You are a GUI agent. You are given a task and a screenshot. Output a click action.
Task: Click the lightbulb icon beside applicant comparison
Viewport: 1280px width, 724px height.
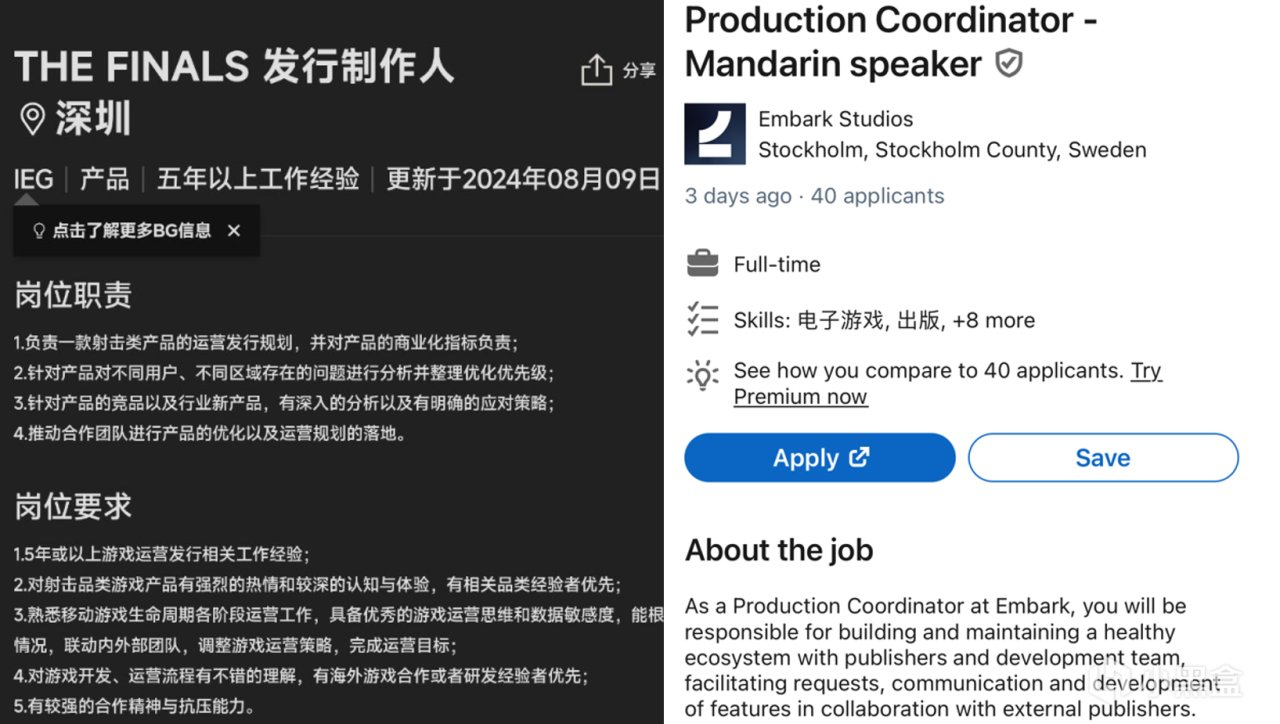[x=703, y=375]
